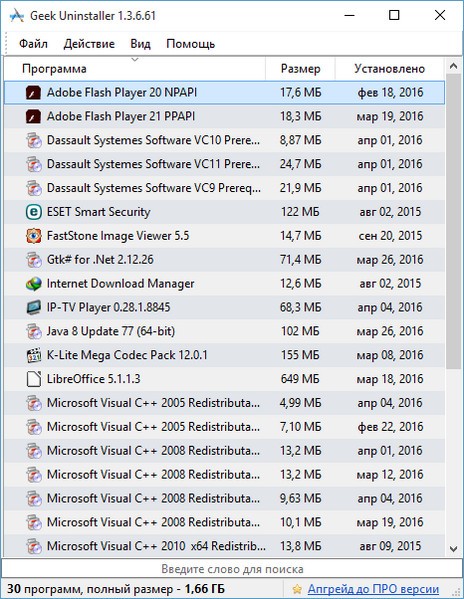Click the scrollbar up arrow
This screenshot has width=464, height=599.
(453, 66)
